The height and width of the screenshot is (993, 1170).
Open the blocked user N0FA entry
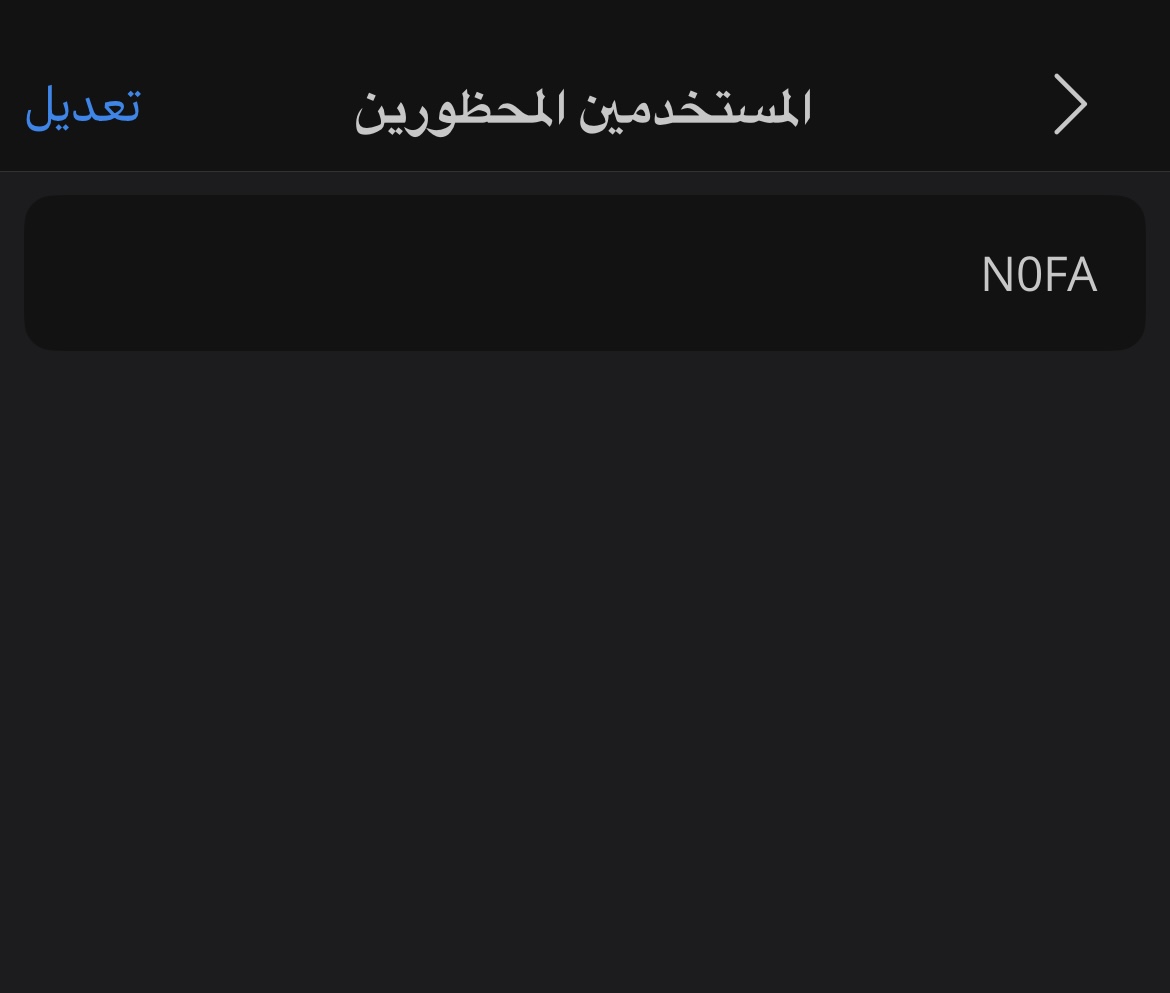585,273
